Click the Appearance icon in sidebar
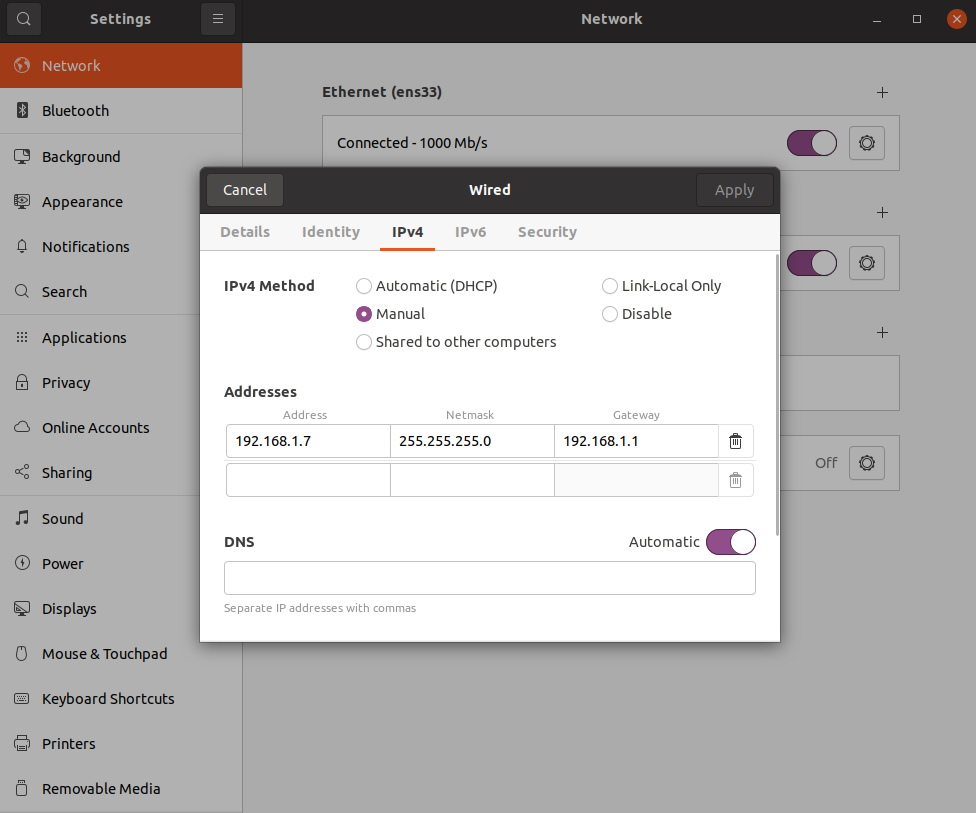The height and width of the screenshot is (813, 976). 22,202
